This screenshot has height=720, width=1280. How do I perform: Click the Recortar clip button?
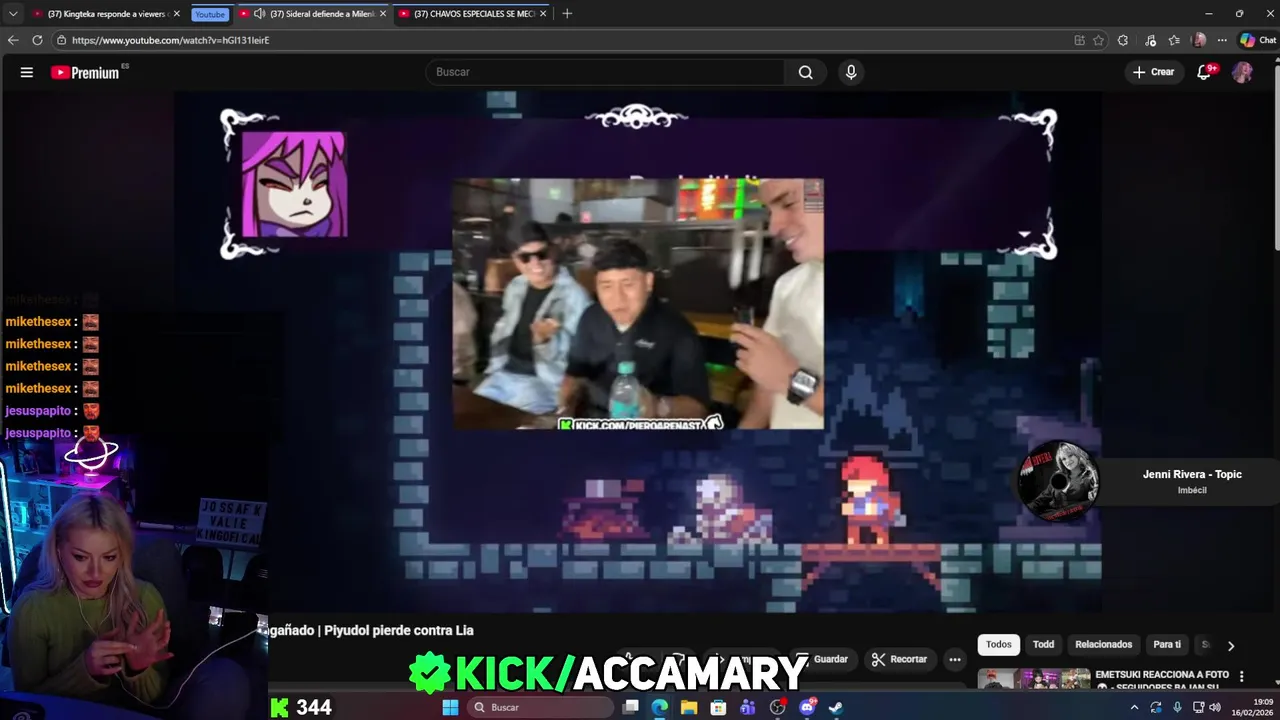(x=899, y=659)
